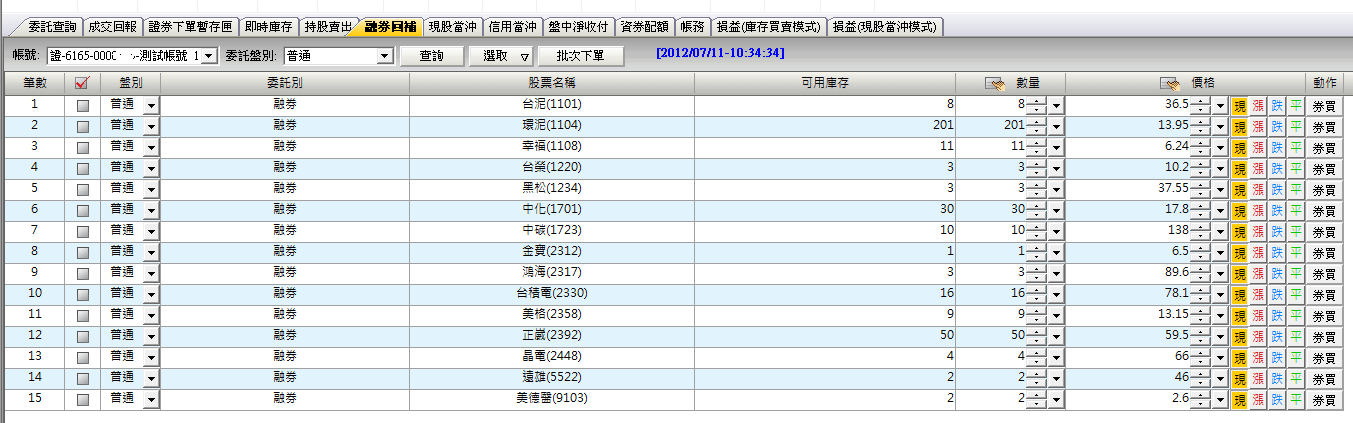Check the checkbox for row 5 黑松
This screenshot has height=423, width=1353.
tap(83, 189)
